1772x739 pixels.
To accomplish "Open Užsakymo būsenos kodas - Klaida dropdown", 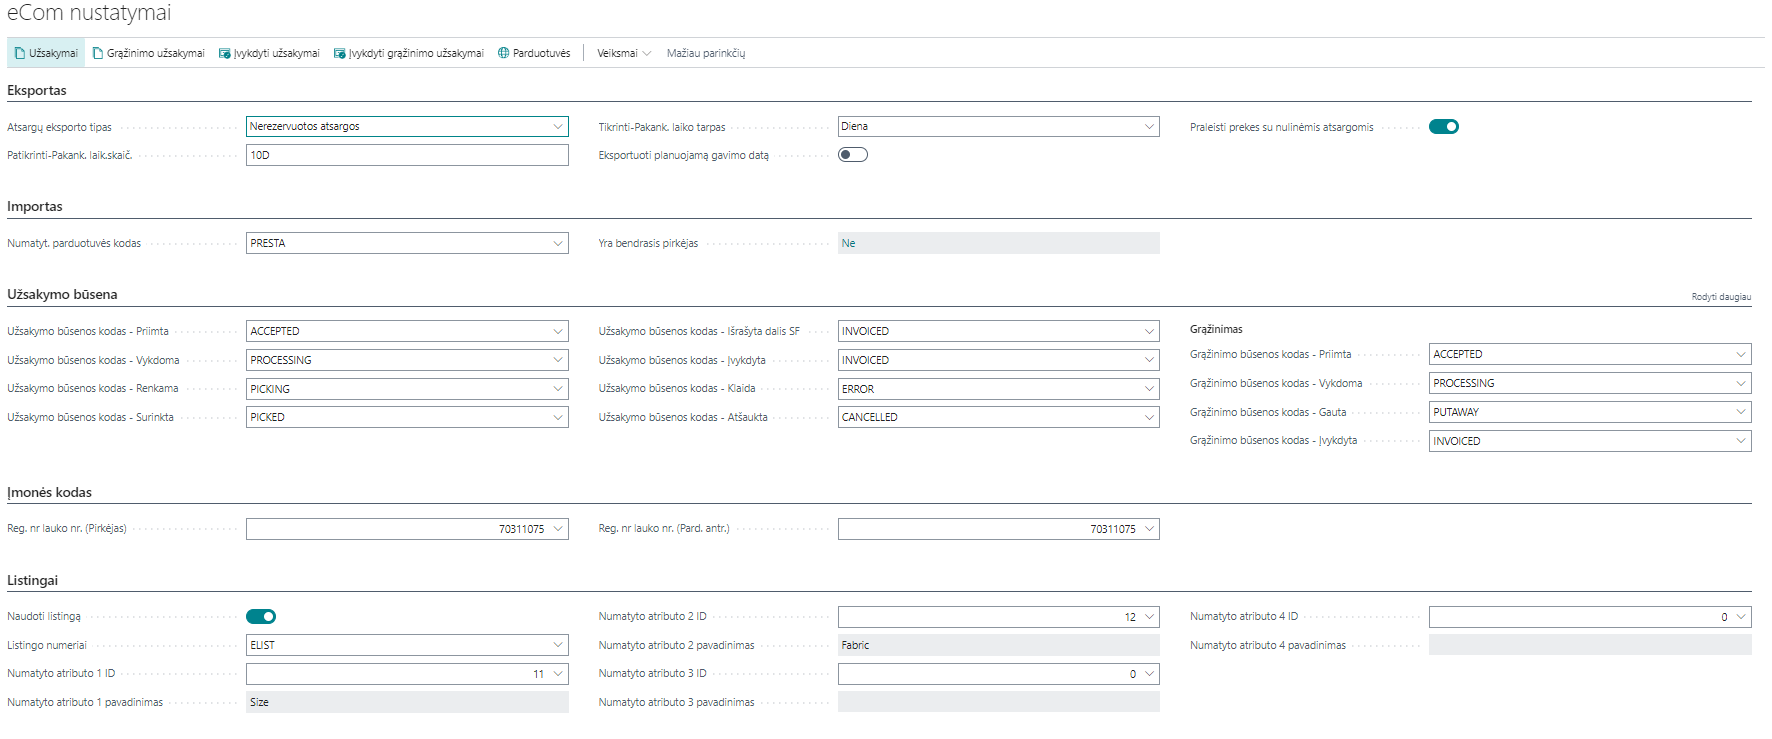I will click(1149, 388).
